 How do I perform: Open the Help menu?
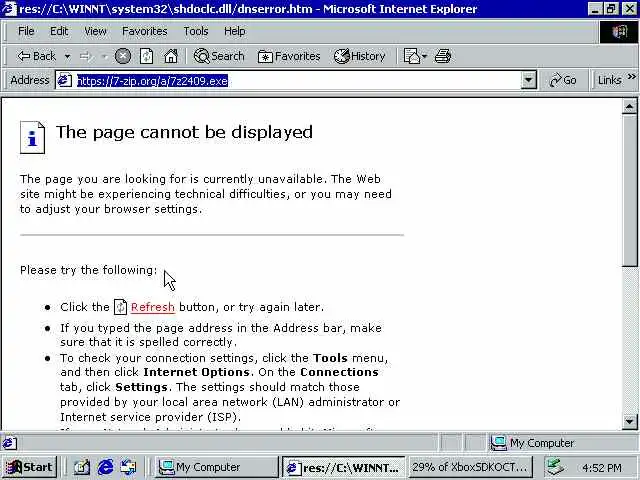coord(235,31)
